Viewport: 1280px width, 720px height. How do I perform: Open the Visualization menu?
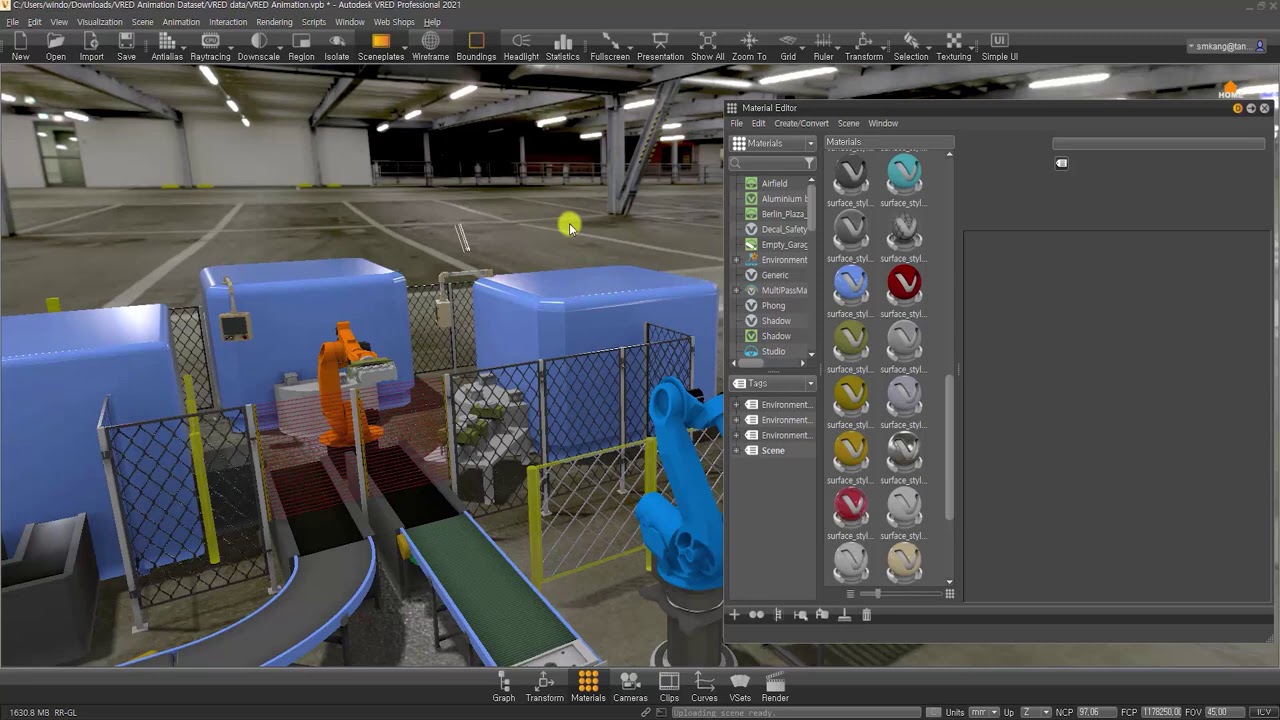(100, 22)
